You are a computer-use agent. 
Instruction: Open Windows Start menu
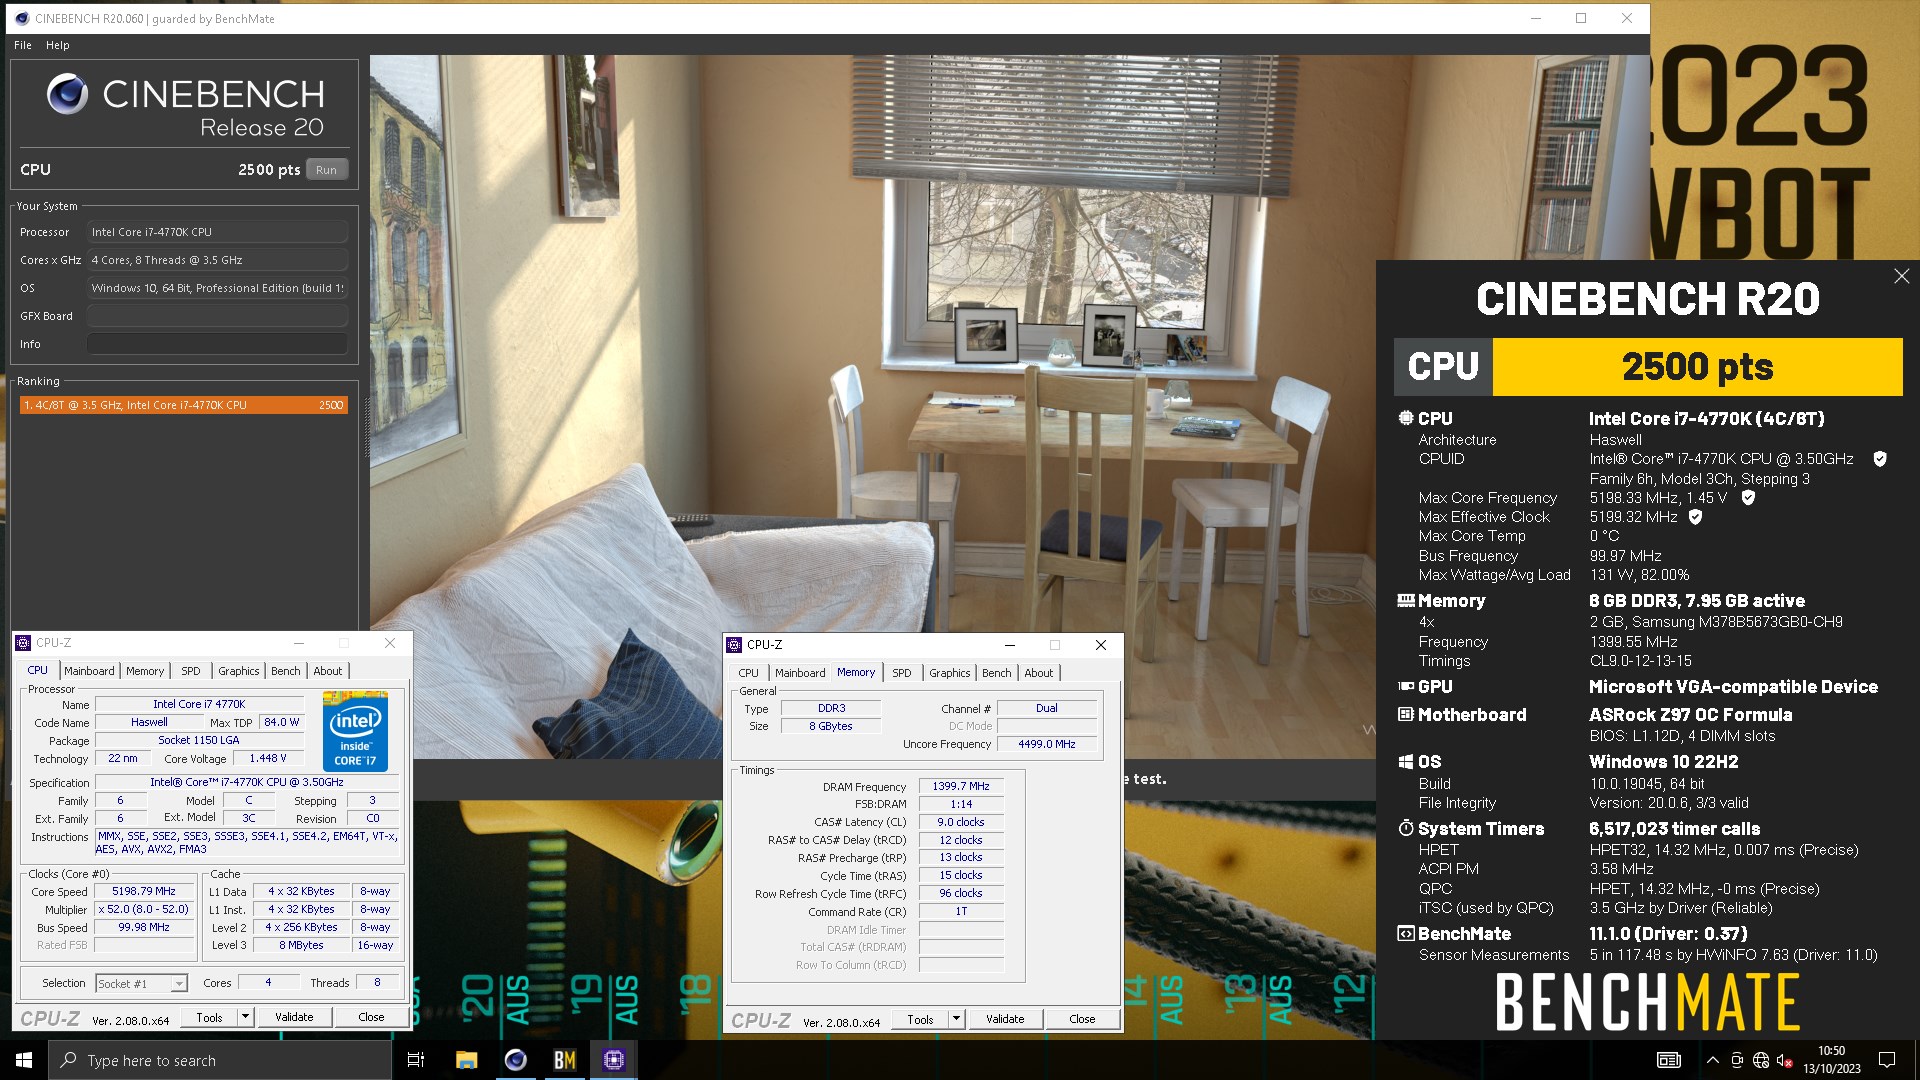[24, 1060]
